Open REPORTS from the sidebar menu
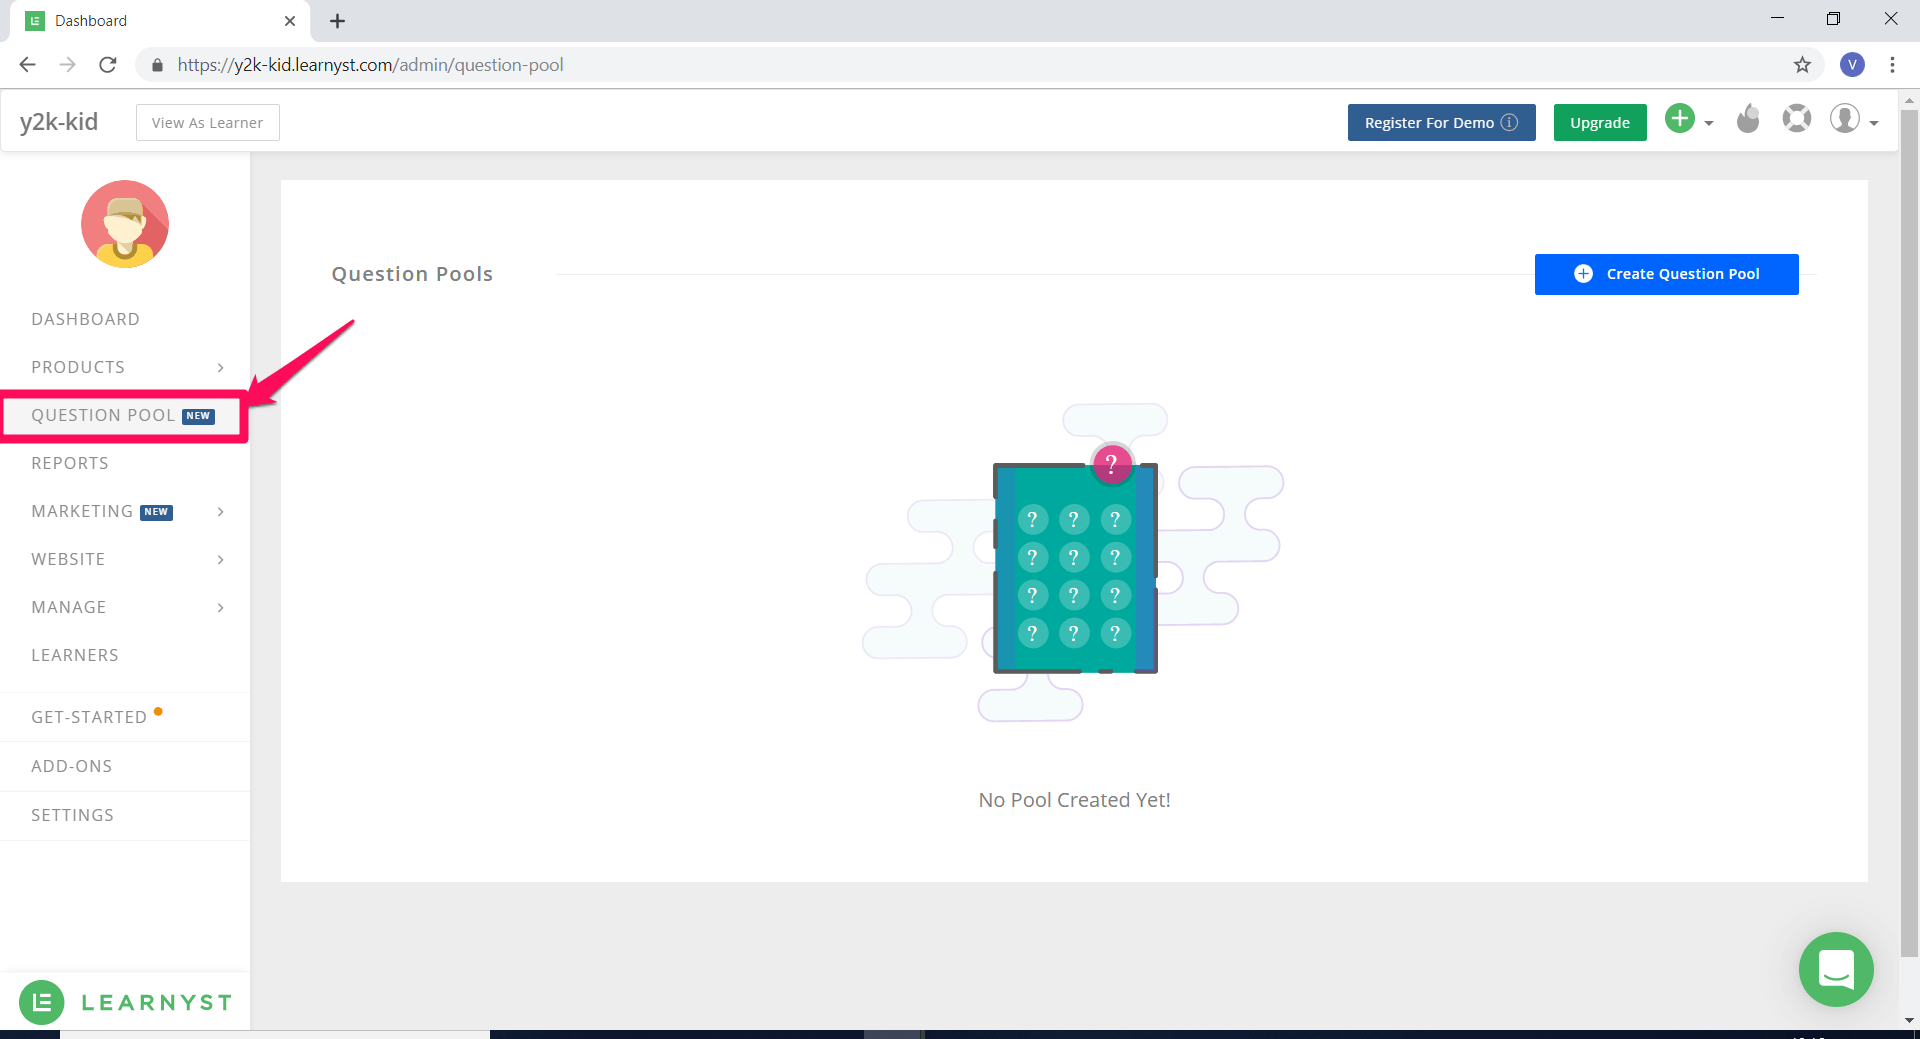This screenshot has width=1920, height=1039. coord(70,462)
